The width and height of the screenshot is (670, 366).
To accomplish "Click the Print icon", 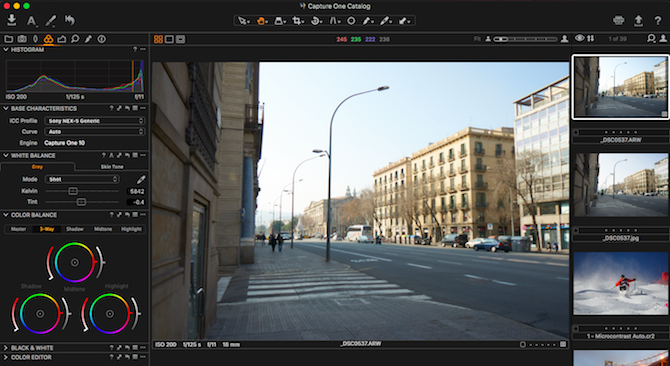I will [618, 20].
